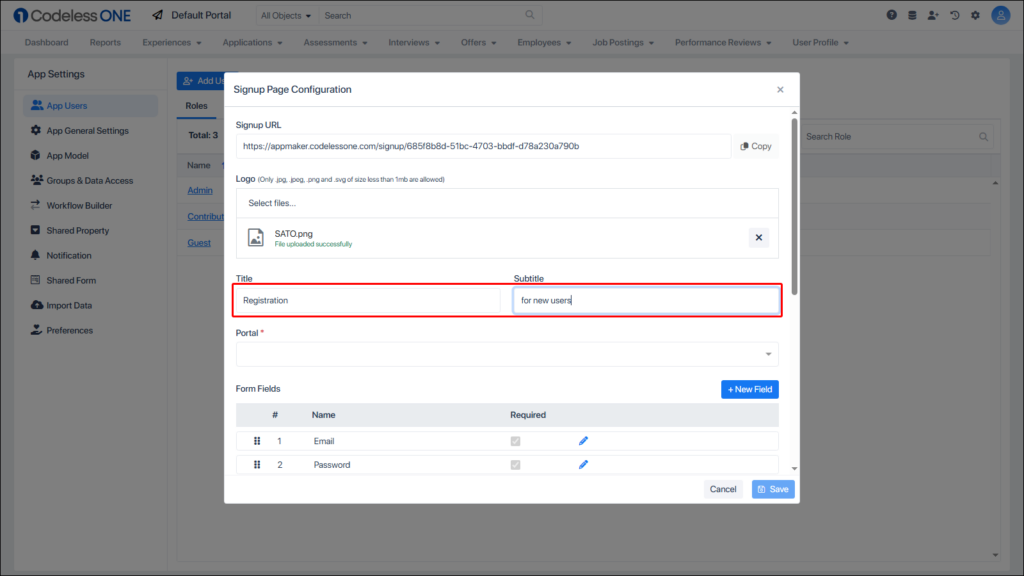The height and width of the screenshot is (576, 1024).
Task: Go to the Reports menu item
Action: click(x=105, y=42)
